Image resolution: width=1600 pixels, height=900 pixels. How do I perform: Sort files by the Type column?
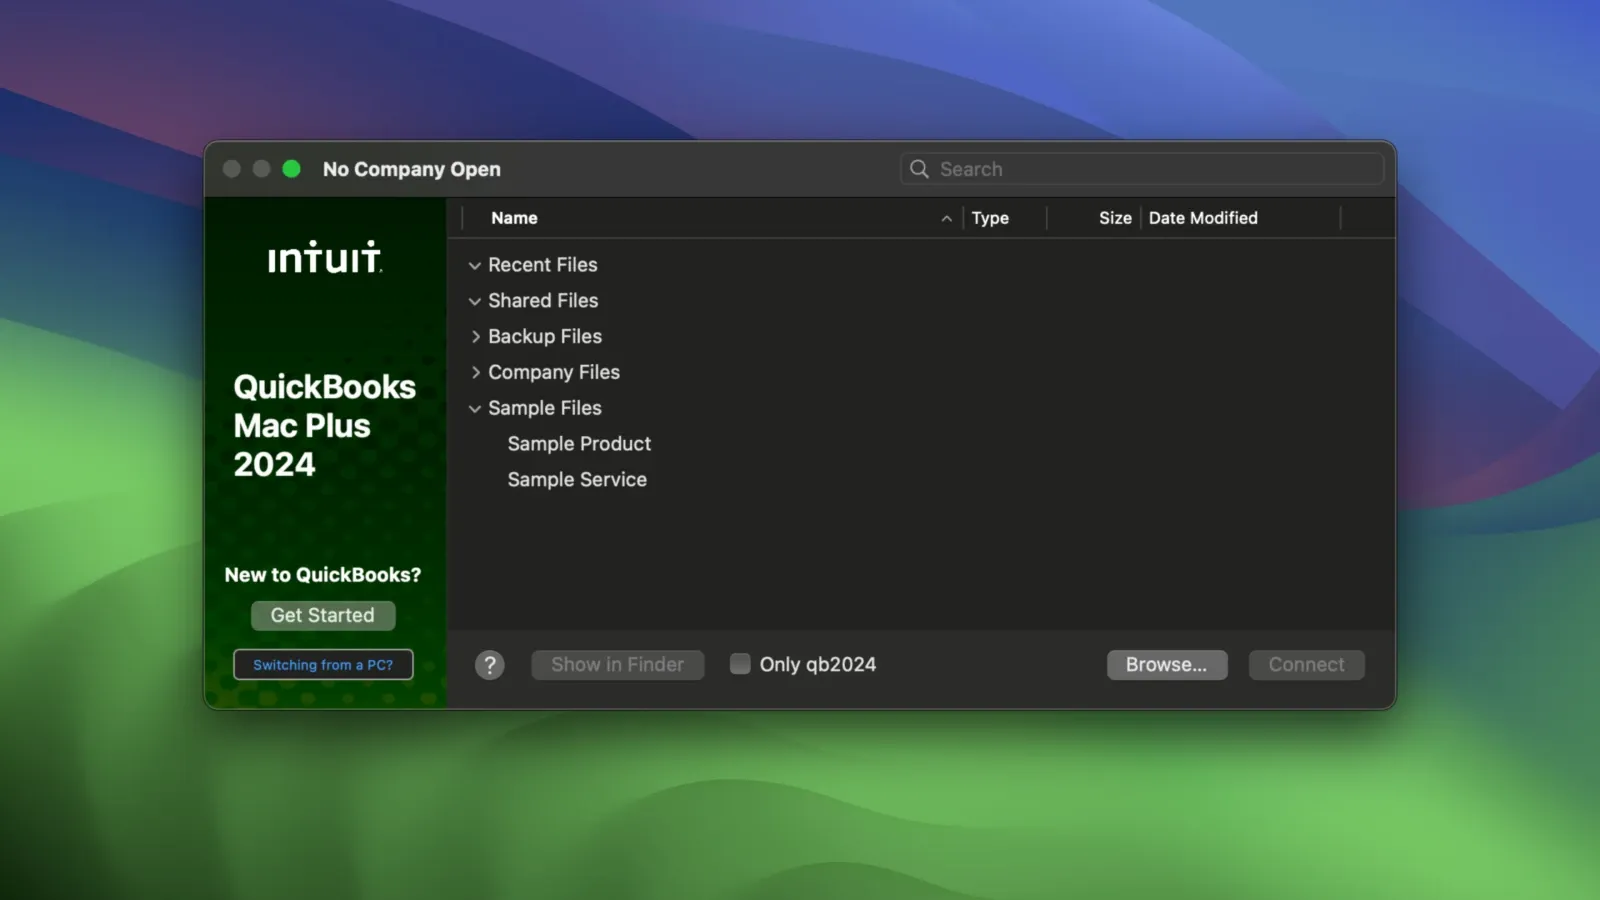point(989,217)
